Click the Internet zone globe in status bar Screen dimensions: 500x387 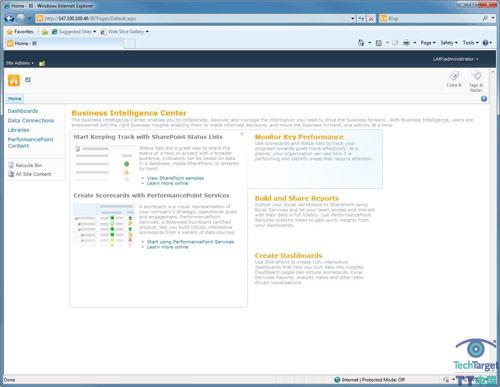[337, 380]
